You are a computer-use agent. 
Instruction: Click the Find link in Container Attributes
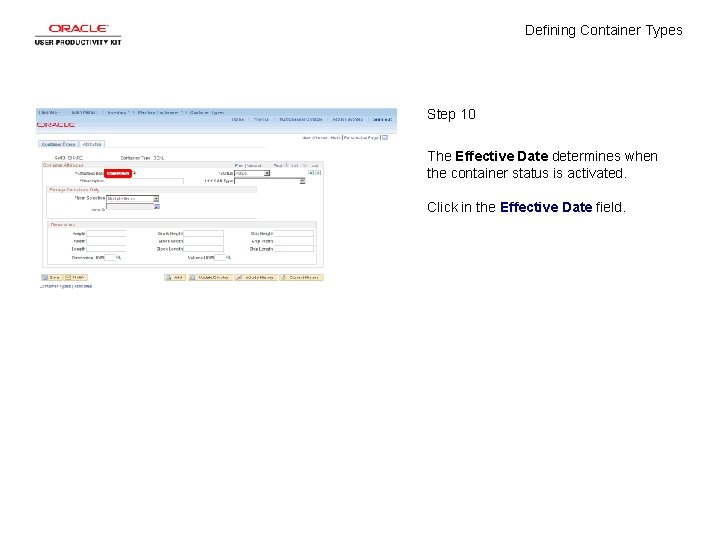pos(239,165)
